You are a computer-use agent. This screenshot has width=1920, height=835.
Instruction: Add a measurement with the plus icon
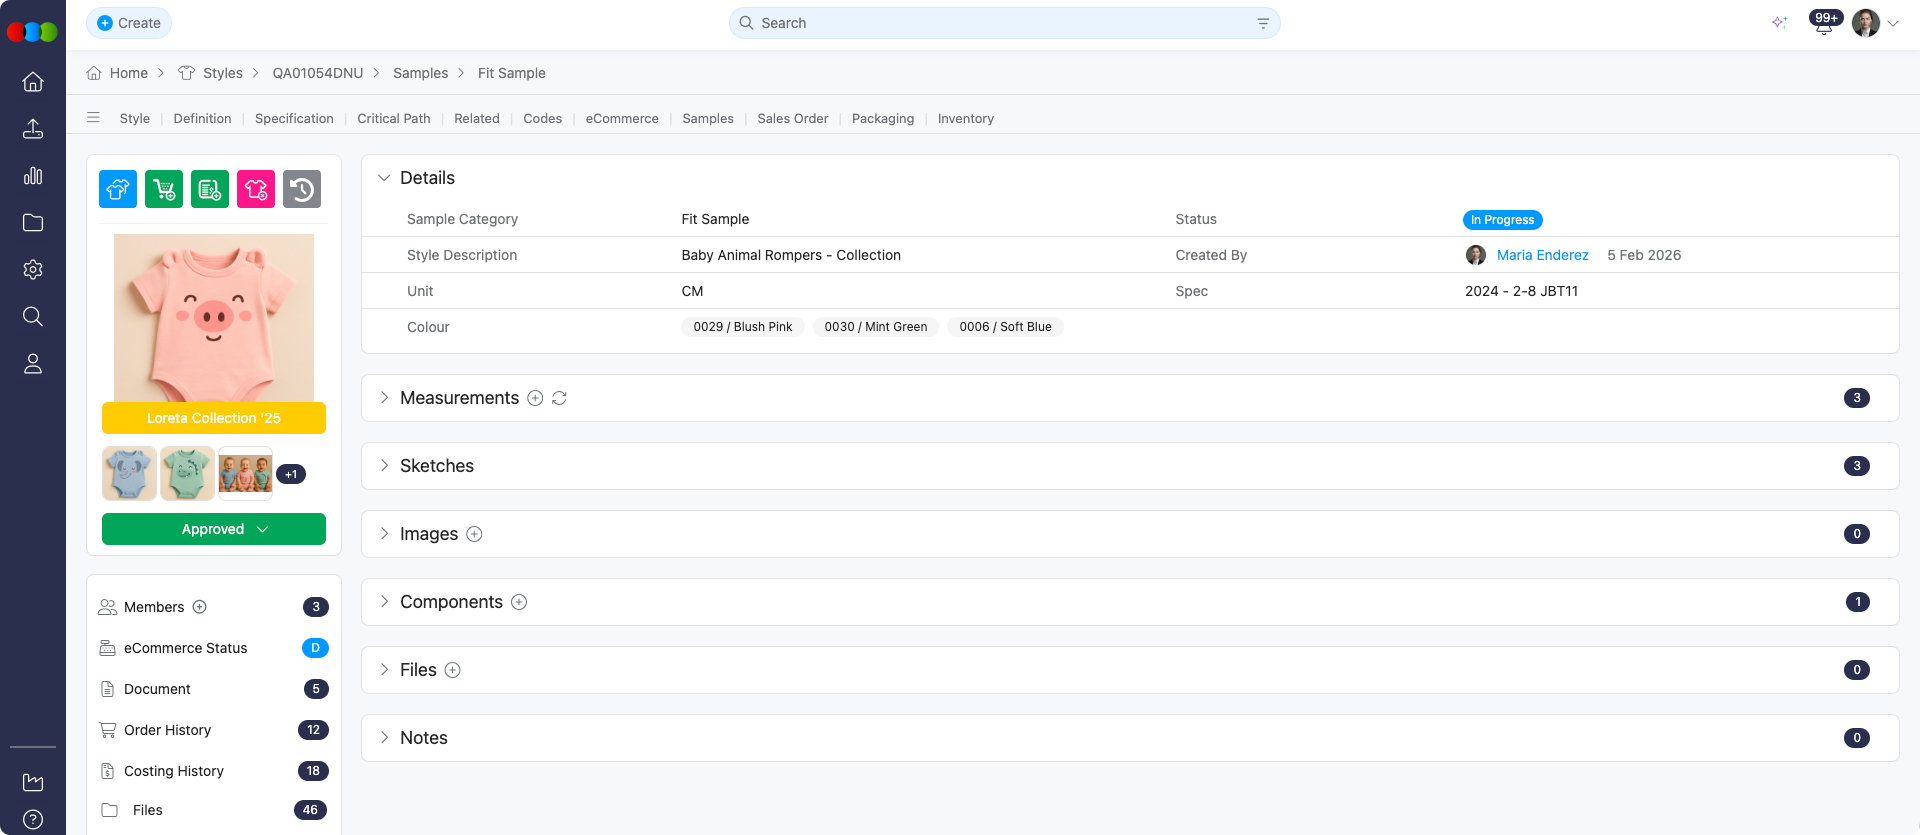535,398
